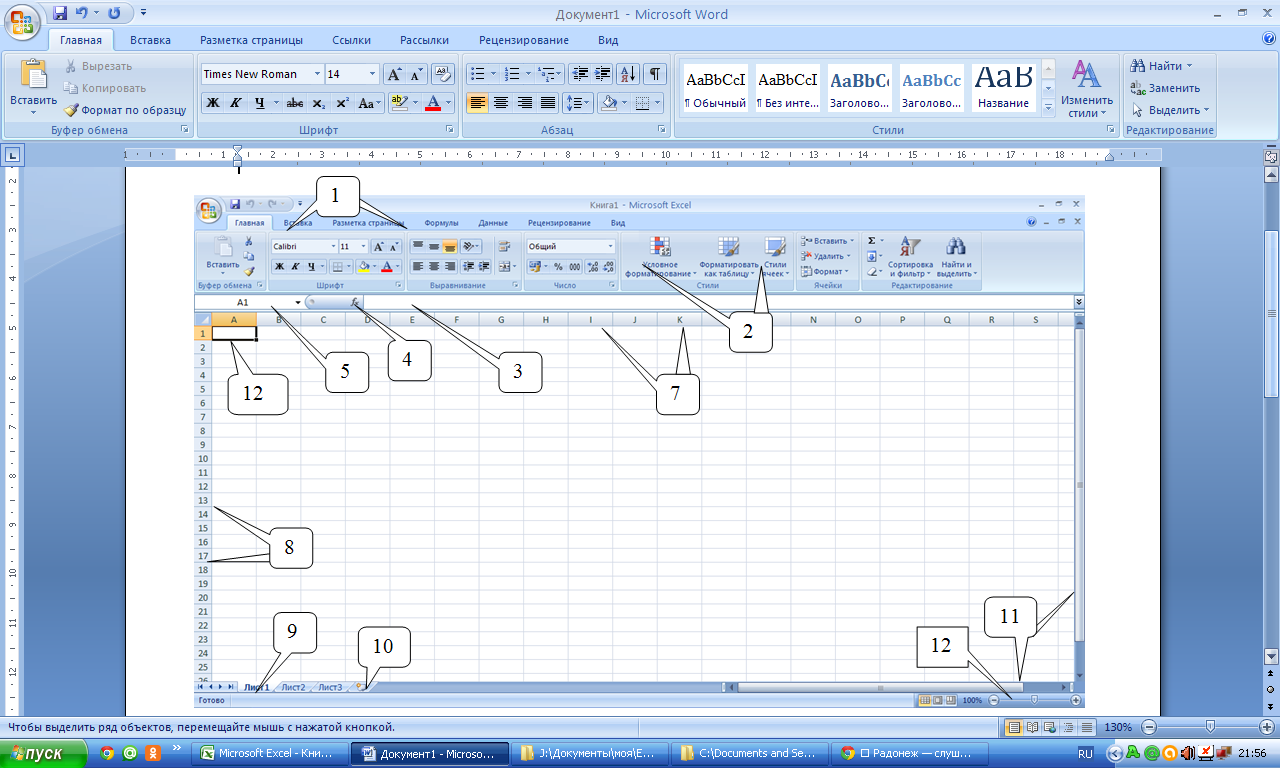This screenshot has width=1280, height=768.
Task: Open Выделить select dropdown
Action: [1170, 110]
